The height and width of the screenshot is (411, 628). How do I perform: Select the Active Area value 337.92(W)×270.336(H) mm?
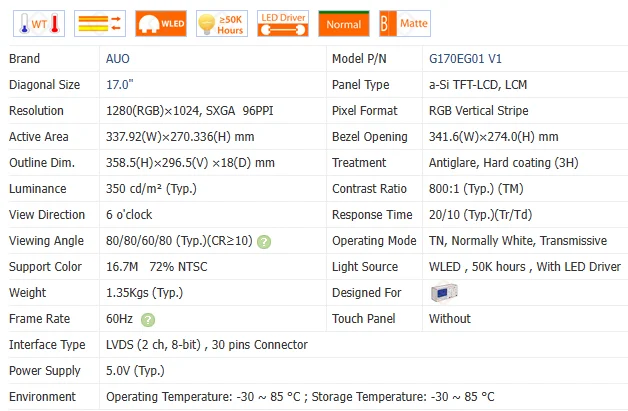tap(180, 137)
